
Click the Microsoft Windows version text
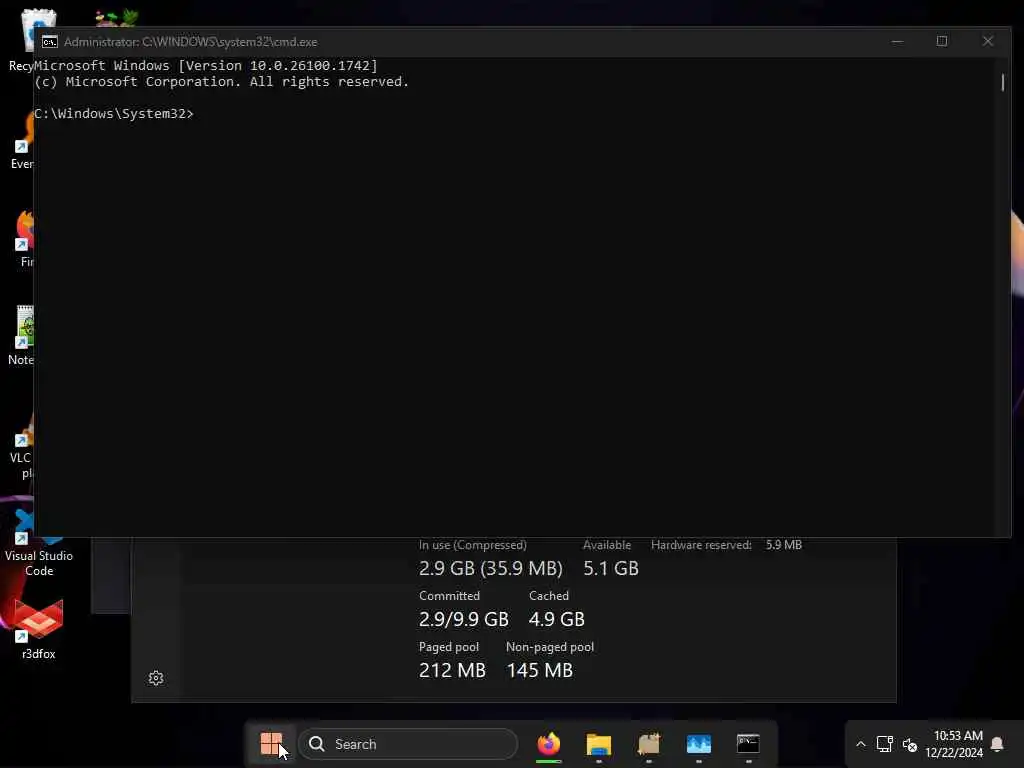pos(206,65)
